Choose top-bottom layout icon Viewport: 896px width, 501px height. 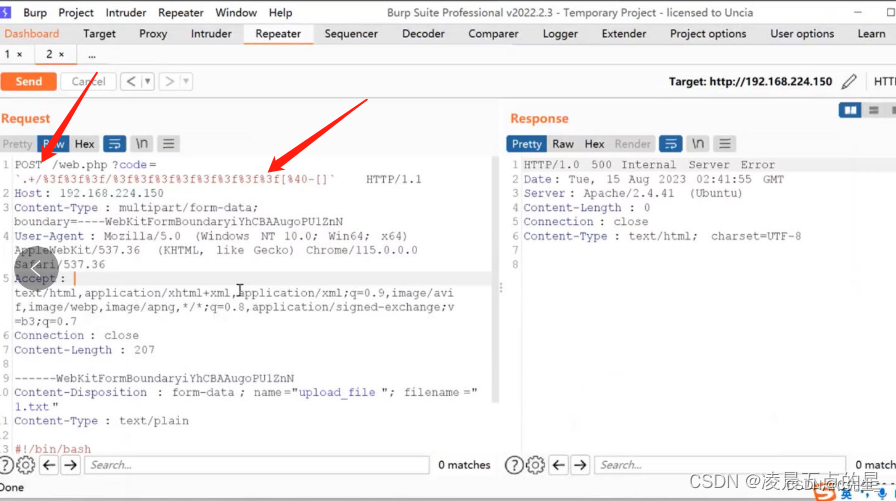click(873, 110)
